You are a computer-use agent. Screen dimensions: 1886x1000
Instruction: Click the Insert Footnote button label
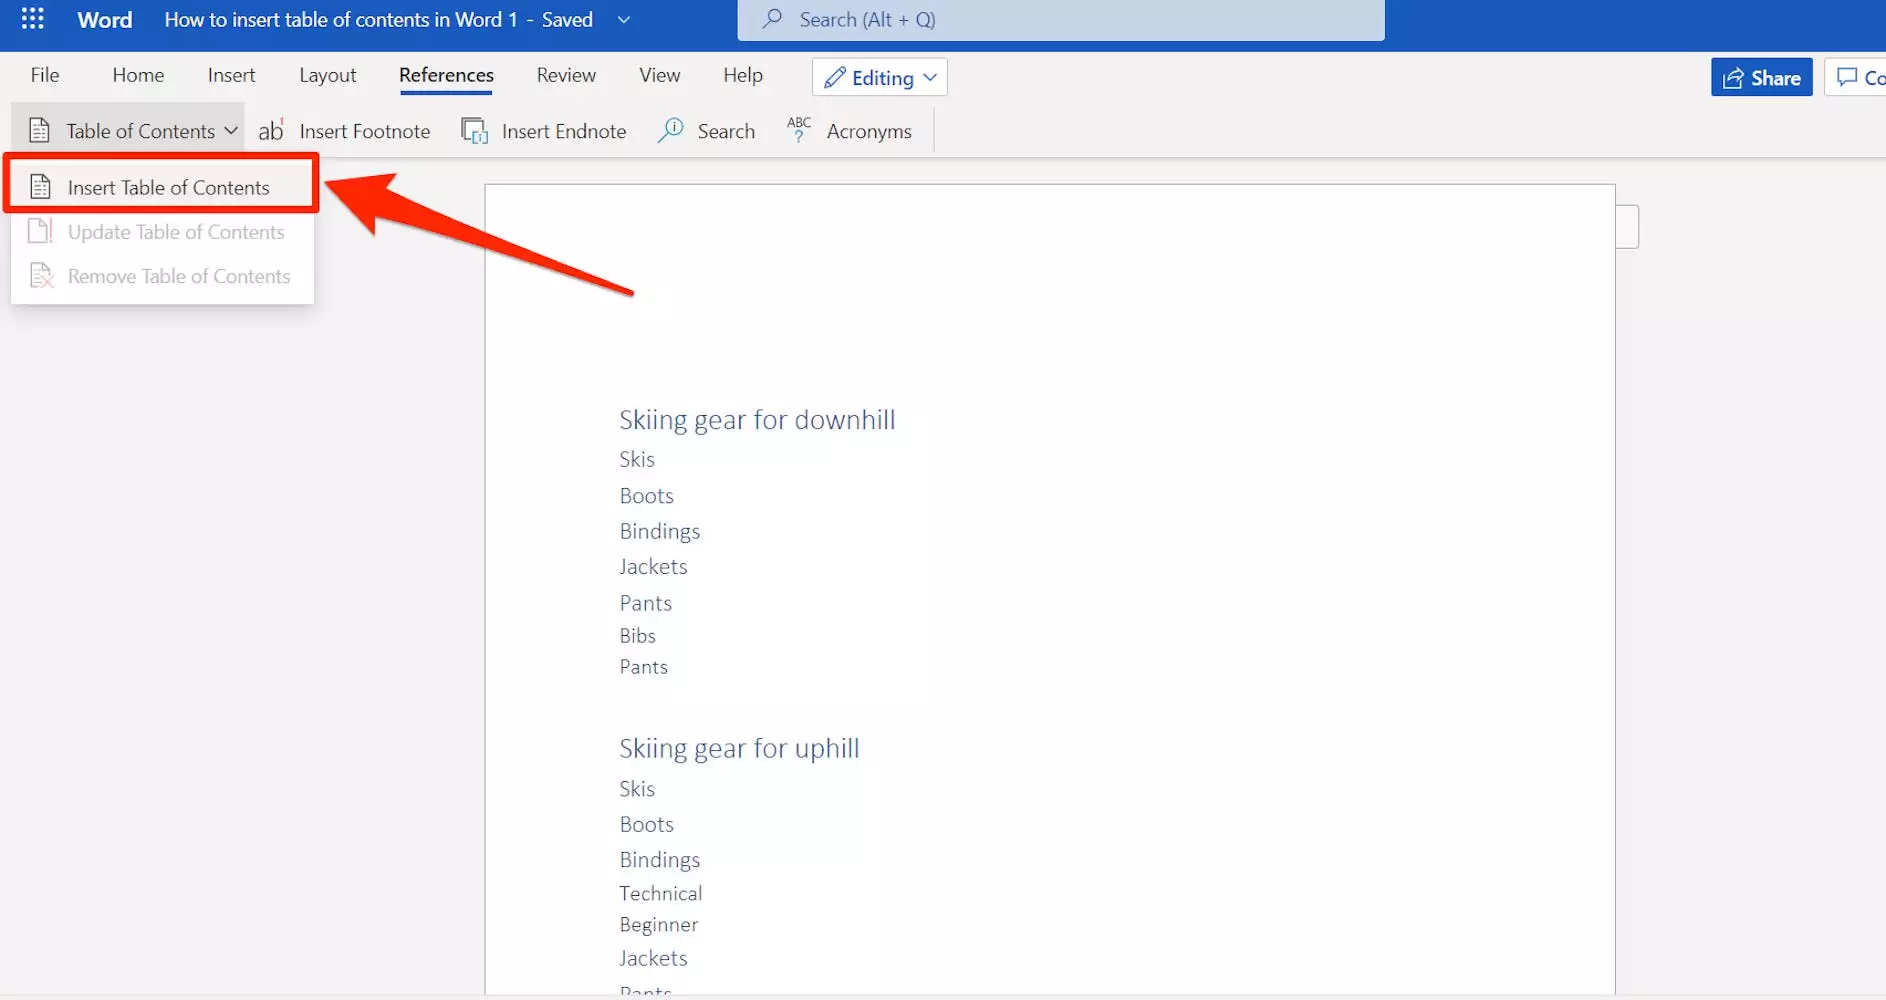point(364,131)
